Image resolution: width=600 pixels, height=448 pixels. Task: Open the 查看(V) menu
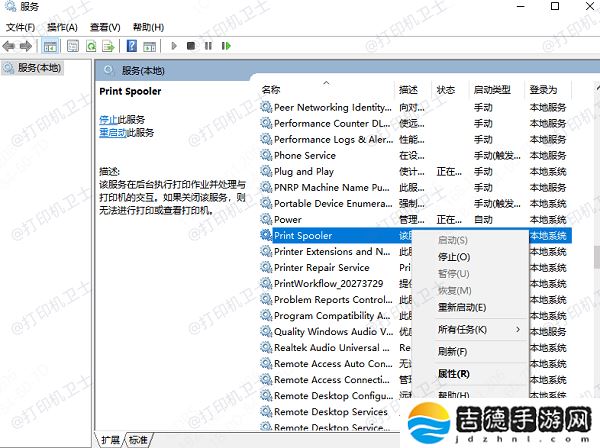click(105, 27)
